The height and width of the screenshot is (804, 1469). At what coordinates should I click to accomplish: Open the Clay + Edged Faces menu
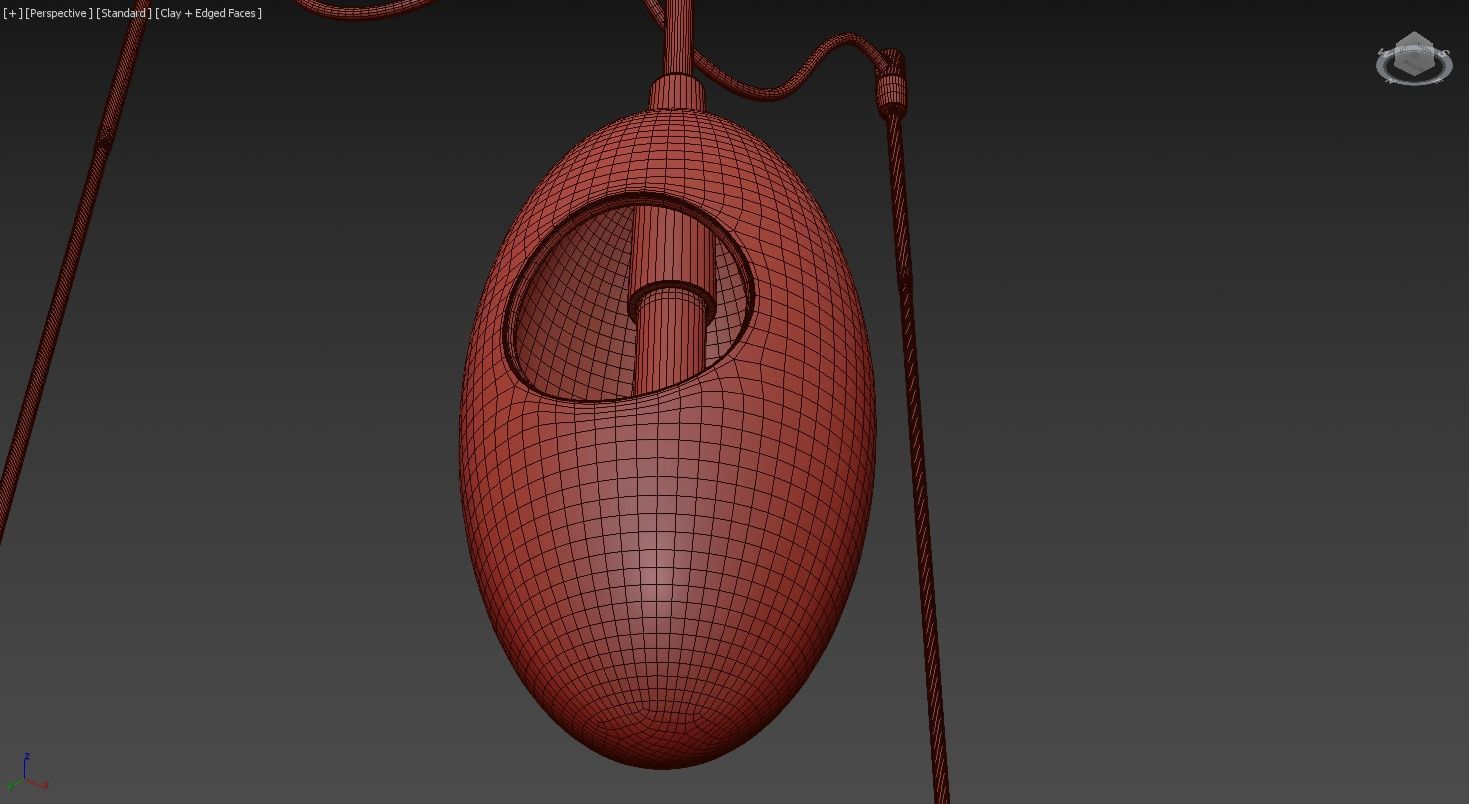(x=209, y=13)
